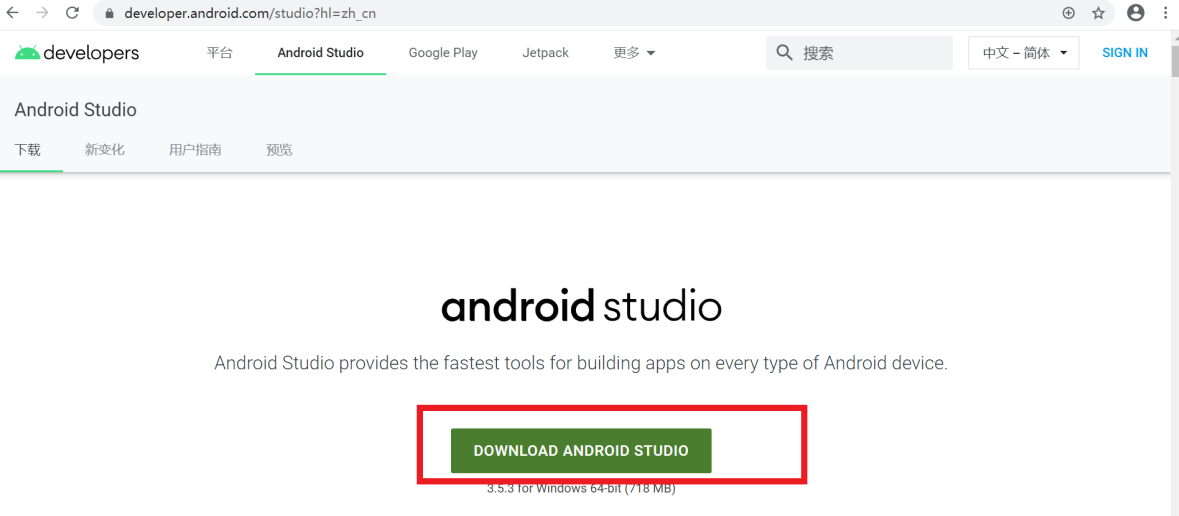Select Android Studio in top navigation
The width and height of the screenshot is (1179, 516).
coord(320,53)
